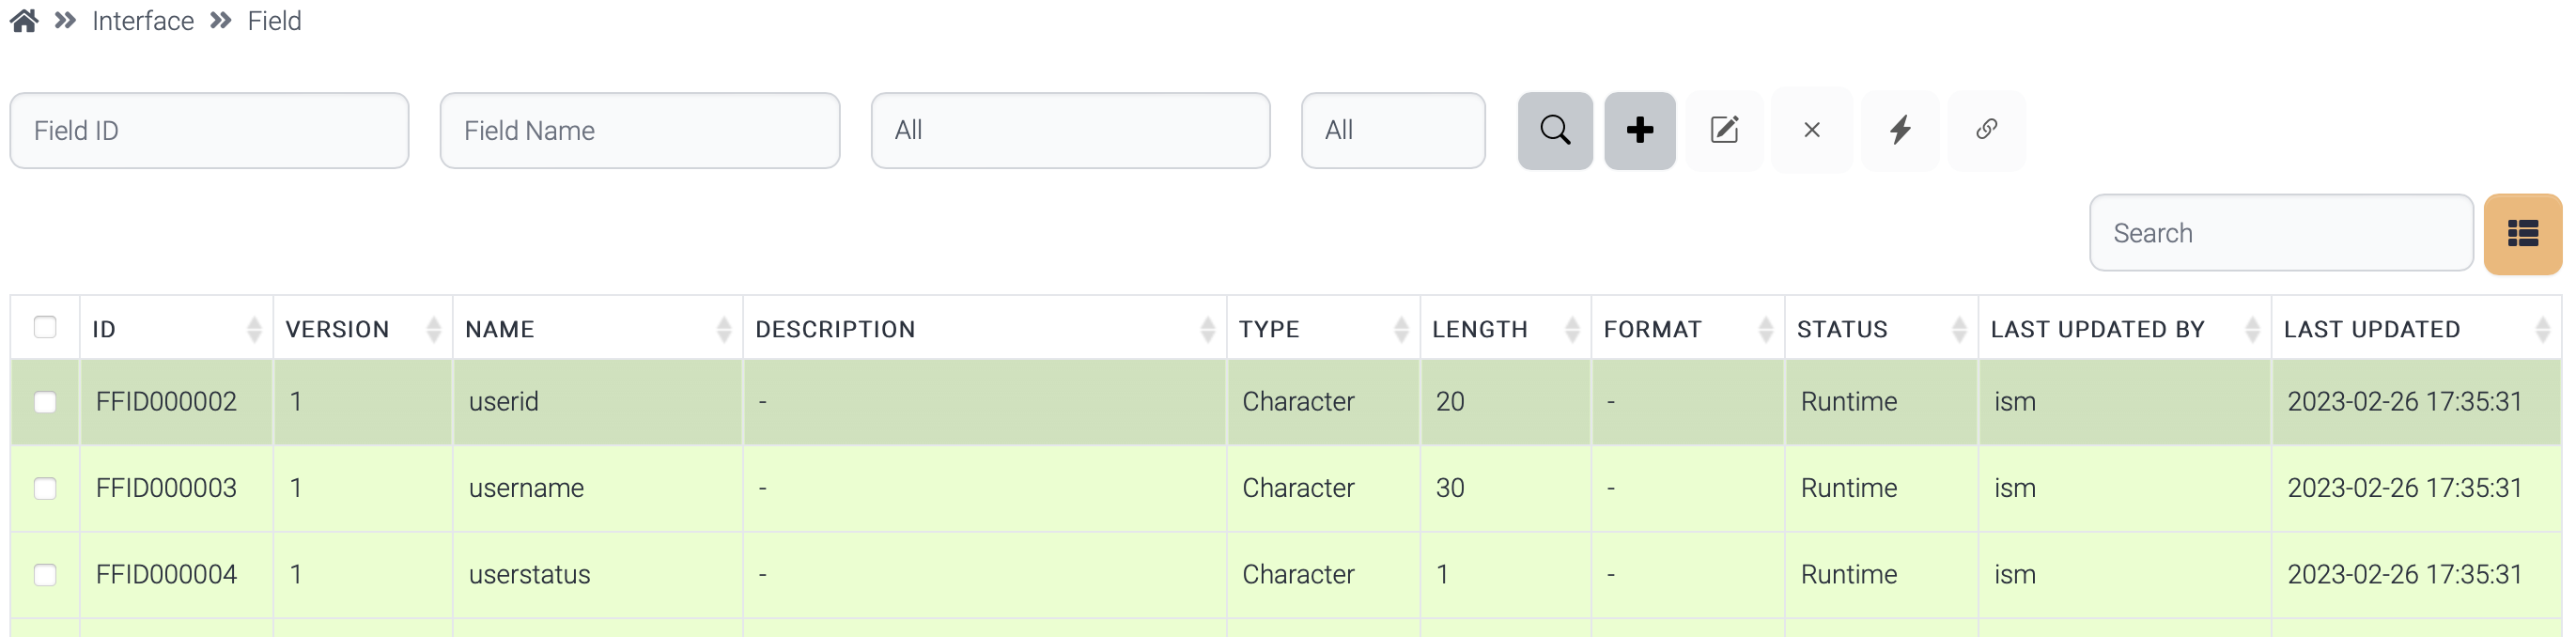The height and width of the screenshot is (637, 2576).
Task: Click the home icon in breadcrumb
Action: coord(24,21)
